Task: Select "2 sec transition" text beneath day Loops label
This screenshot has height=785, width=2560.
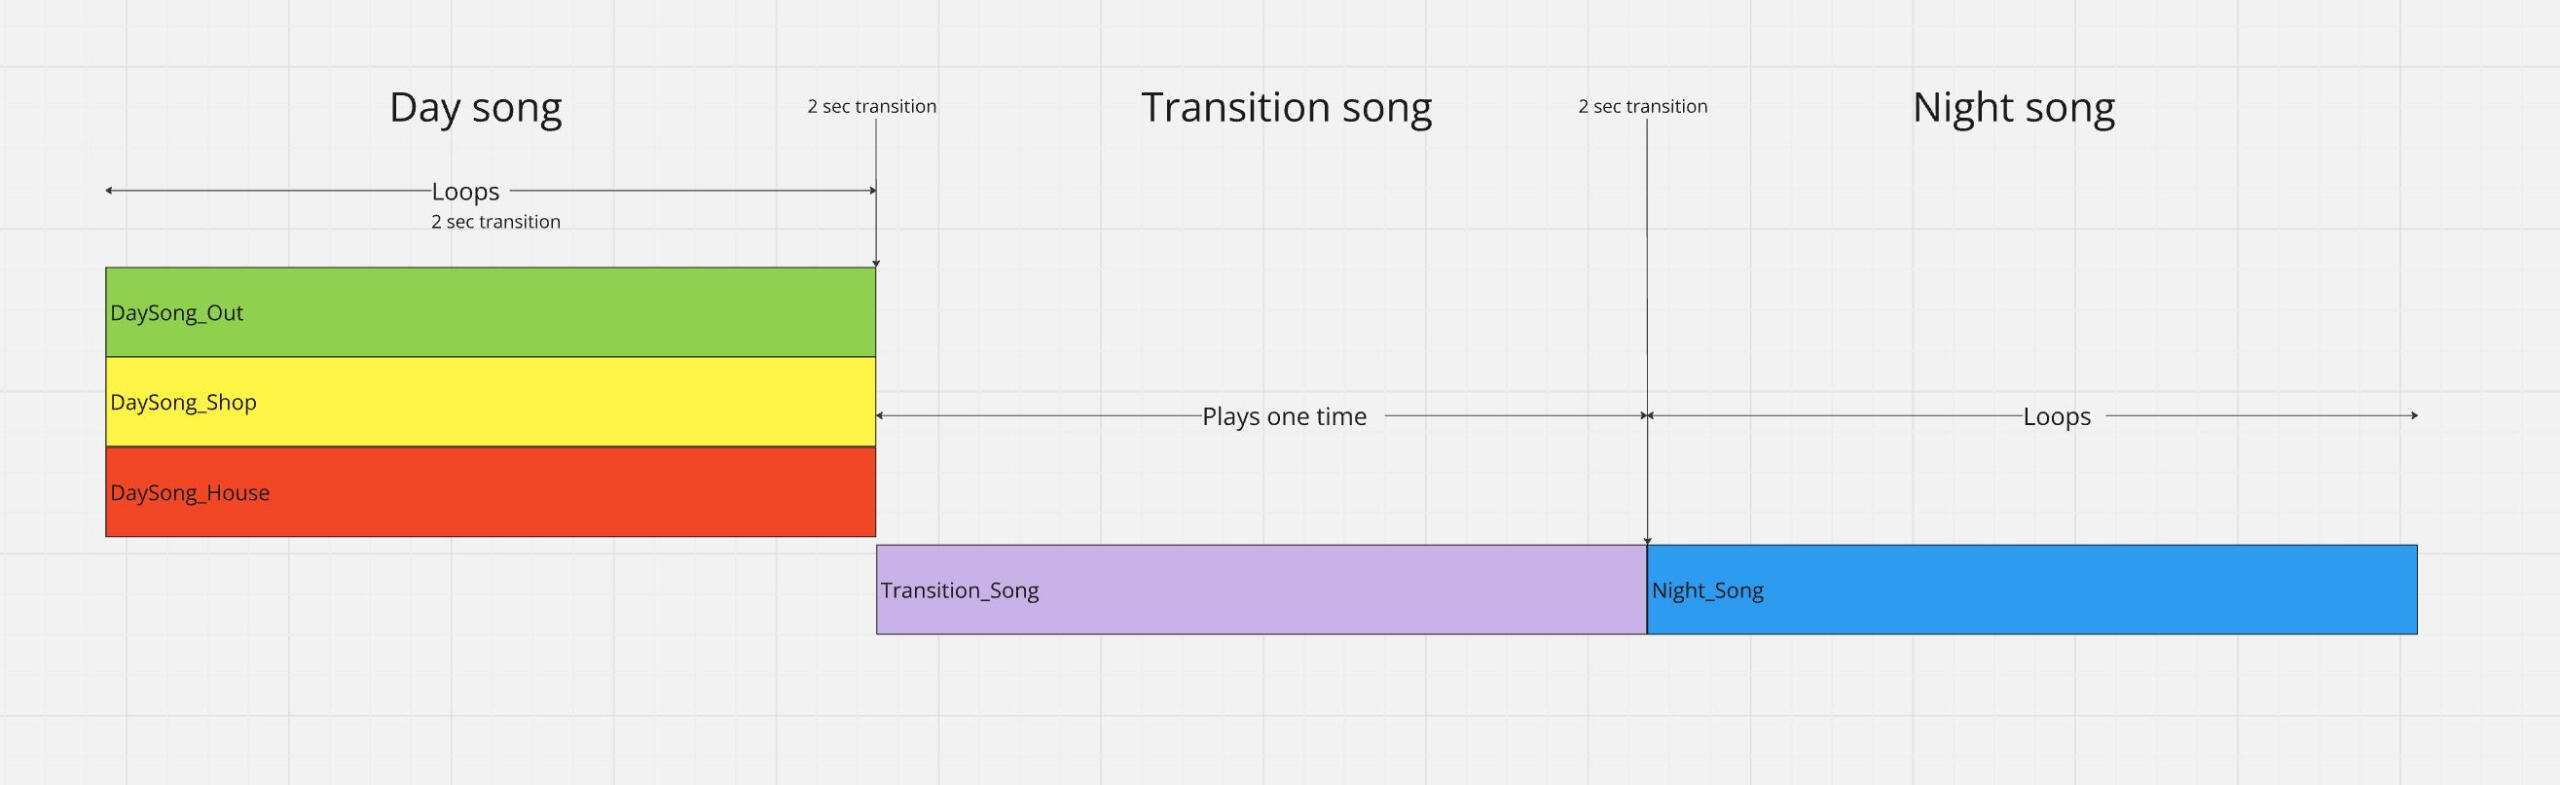Action: (495, 222)
